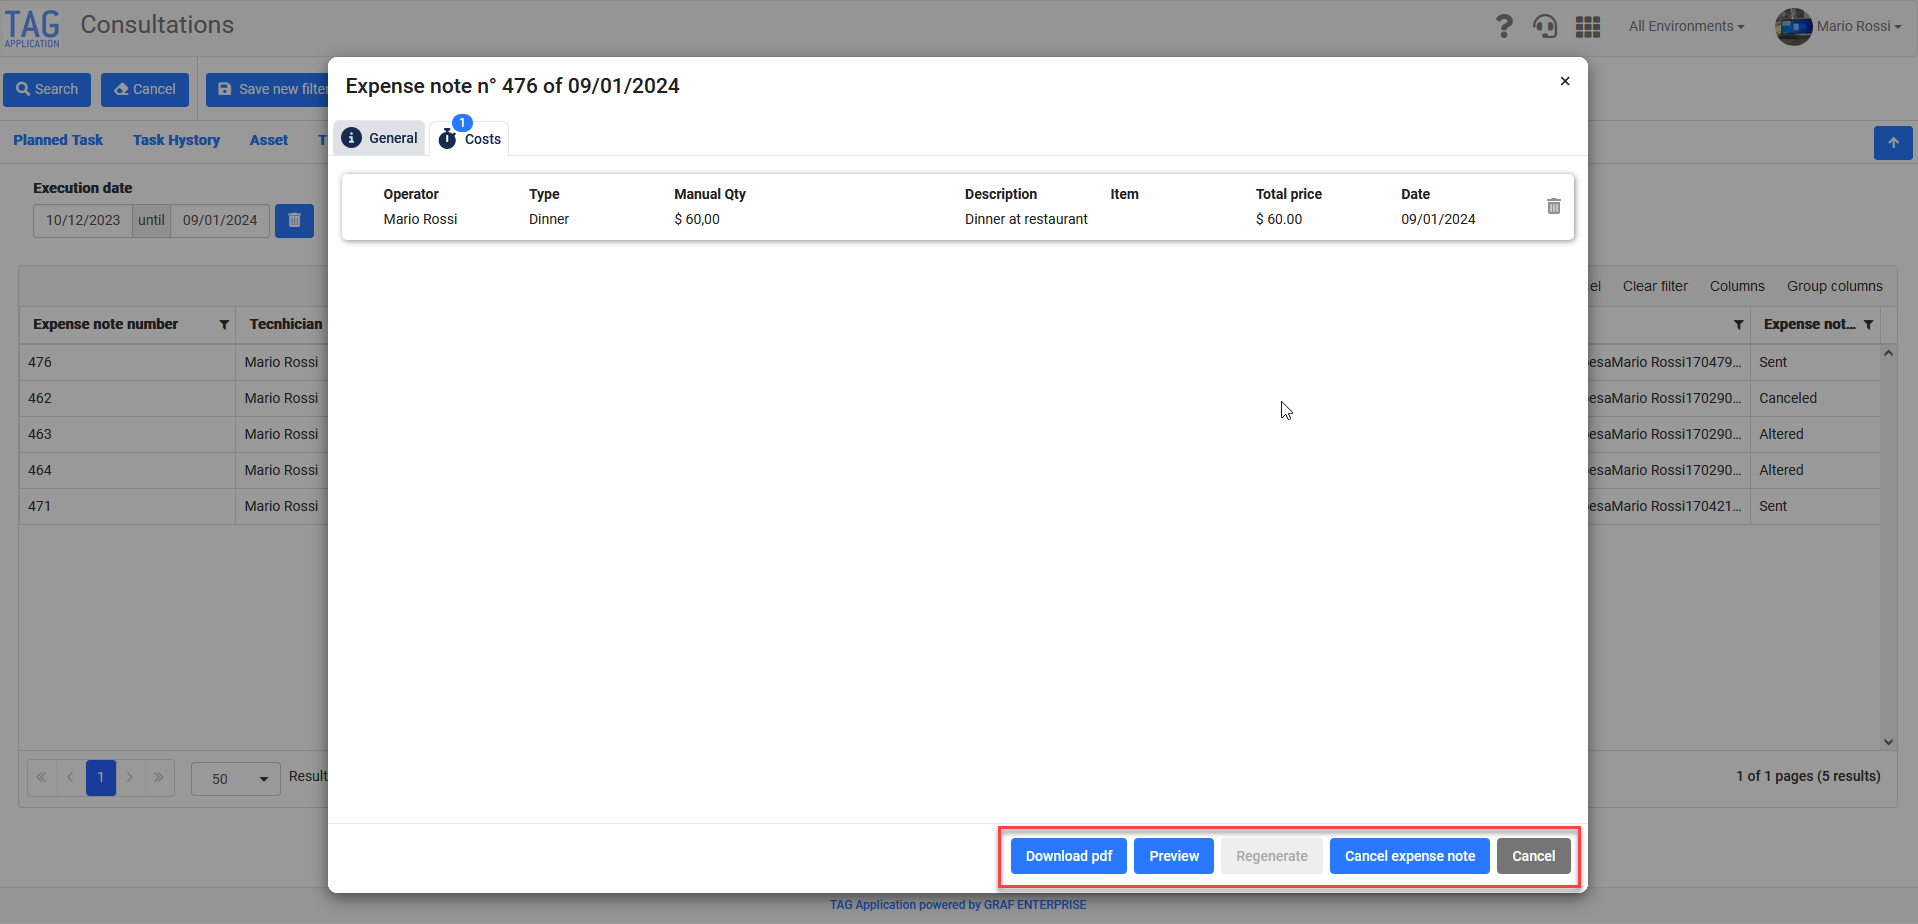Open the apps grid menu icon
1918x924 pixels.
tap(1588, 27)
